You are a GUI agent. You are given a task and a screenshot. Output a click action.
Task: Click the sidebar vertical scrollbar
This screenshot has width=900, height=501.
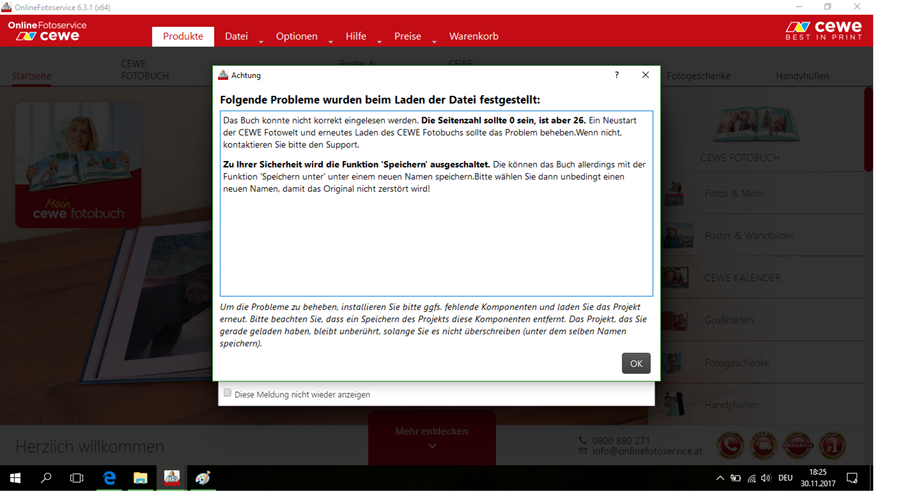tap(868, 129)
